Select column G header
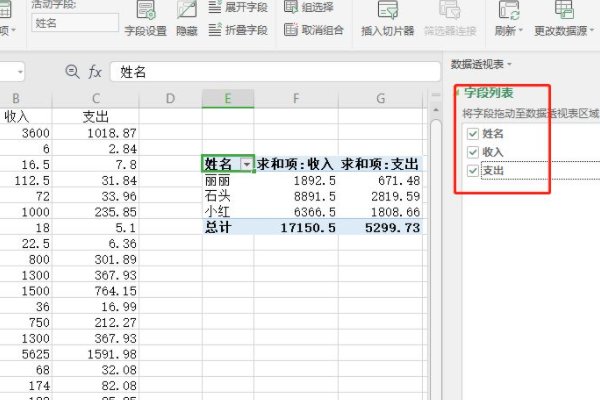The width and height of the screenshot is (600, 400). pos(380,99)
